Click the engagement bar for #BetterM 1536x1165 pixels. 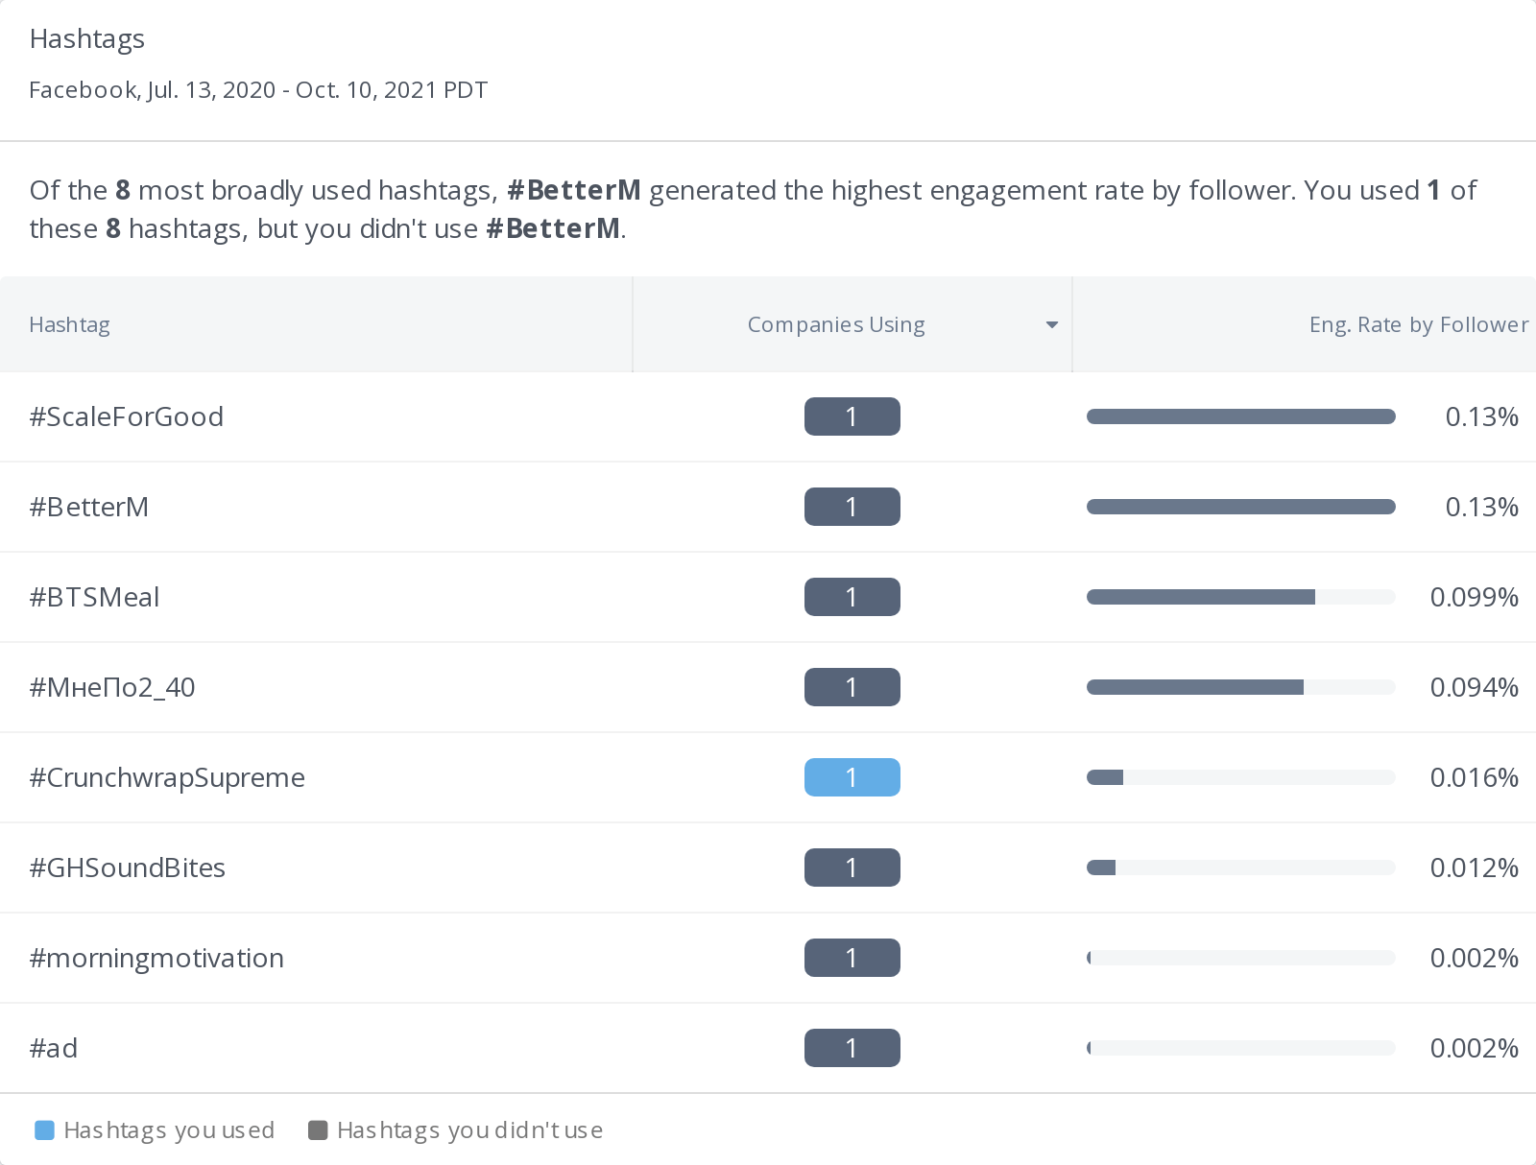coord(1241,506)
